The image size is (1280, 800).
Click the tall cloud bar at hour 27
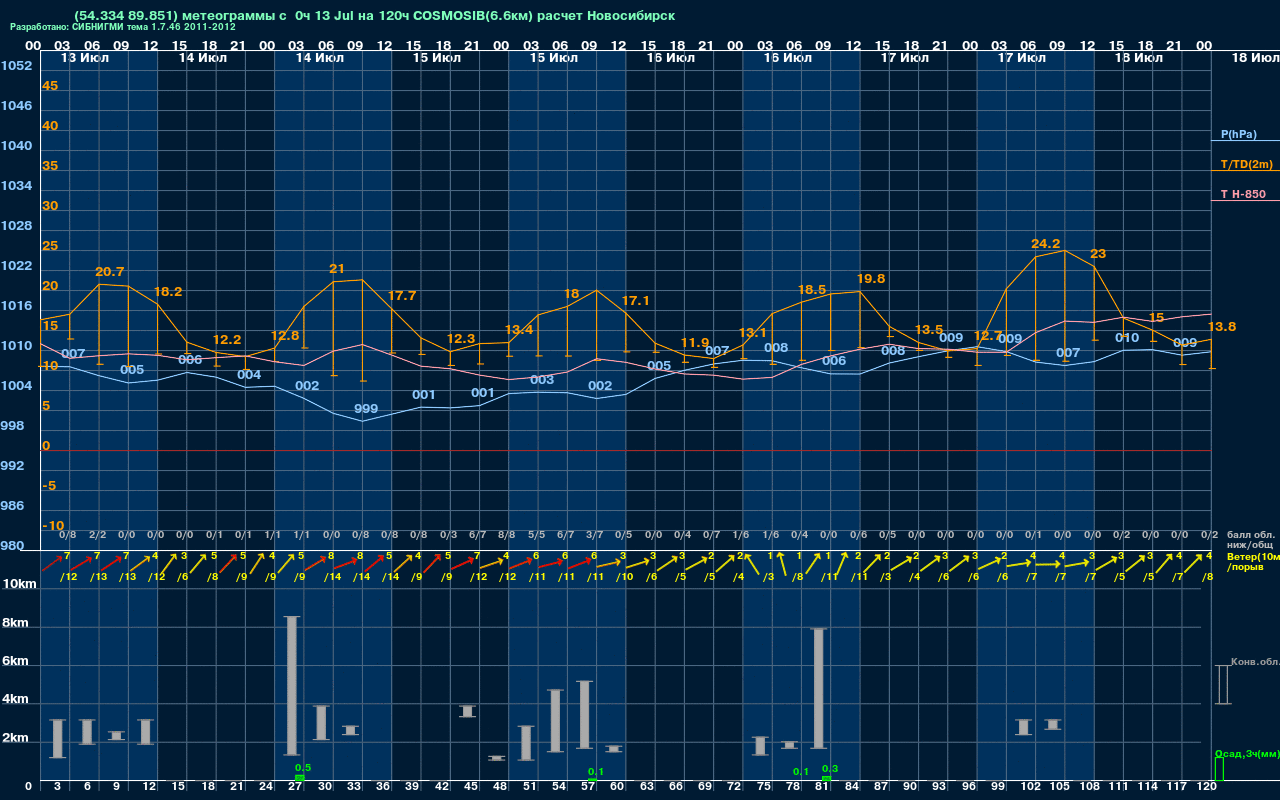[292, 686]
